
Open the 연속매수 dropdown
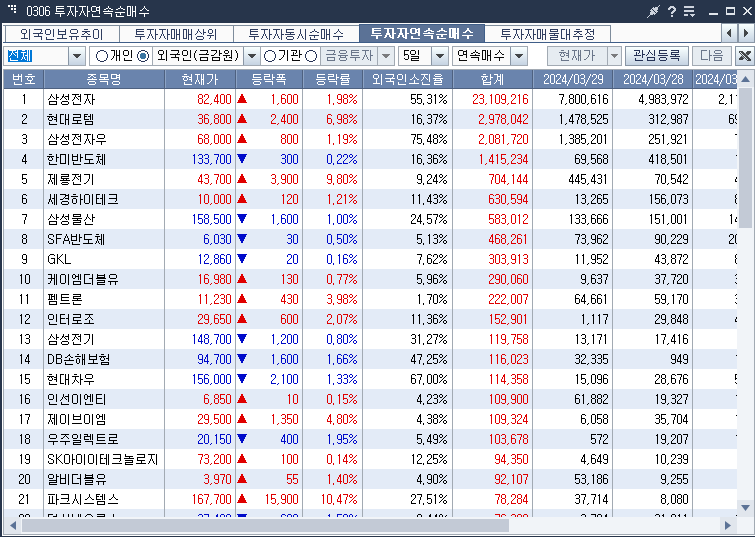pos(519,56)
